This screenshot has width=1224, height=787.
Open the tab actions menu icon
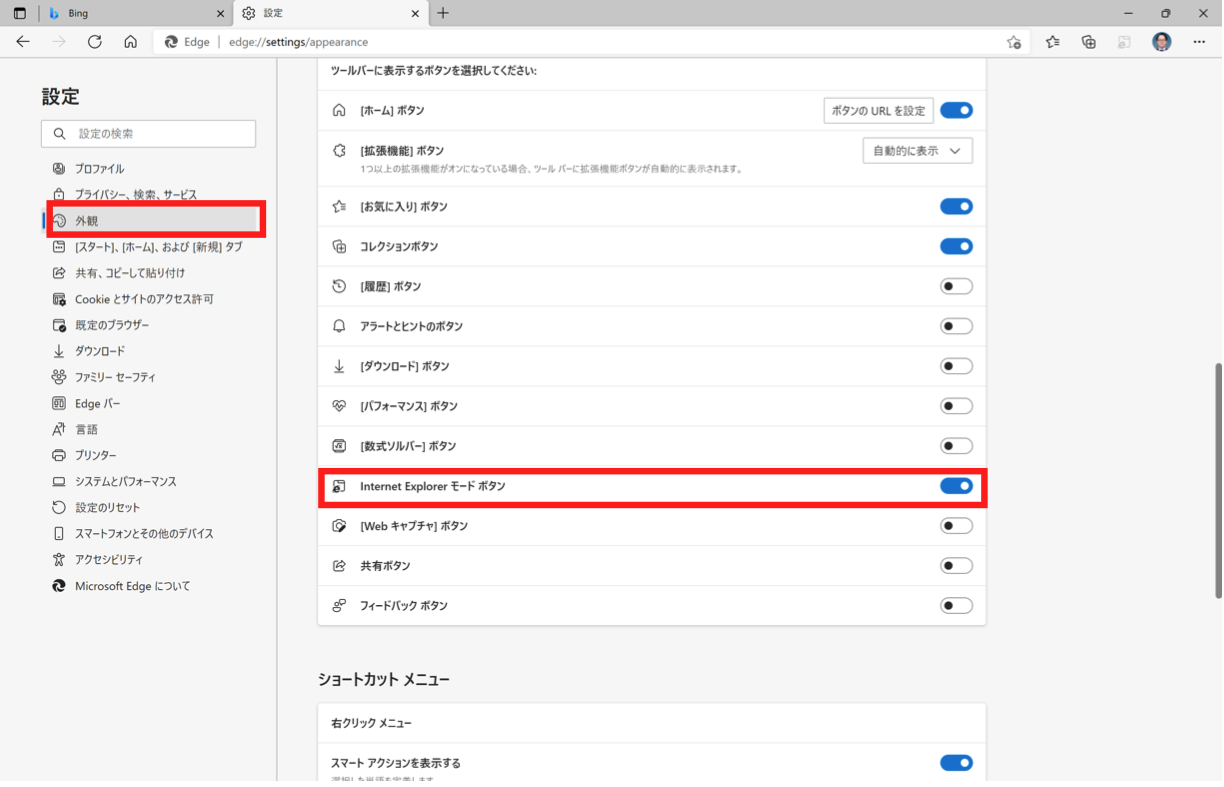point(19,13)
